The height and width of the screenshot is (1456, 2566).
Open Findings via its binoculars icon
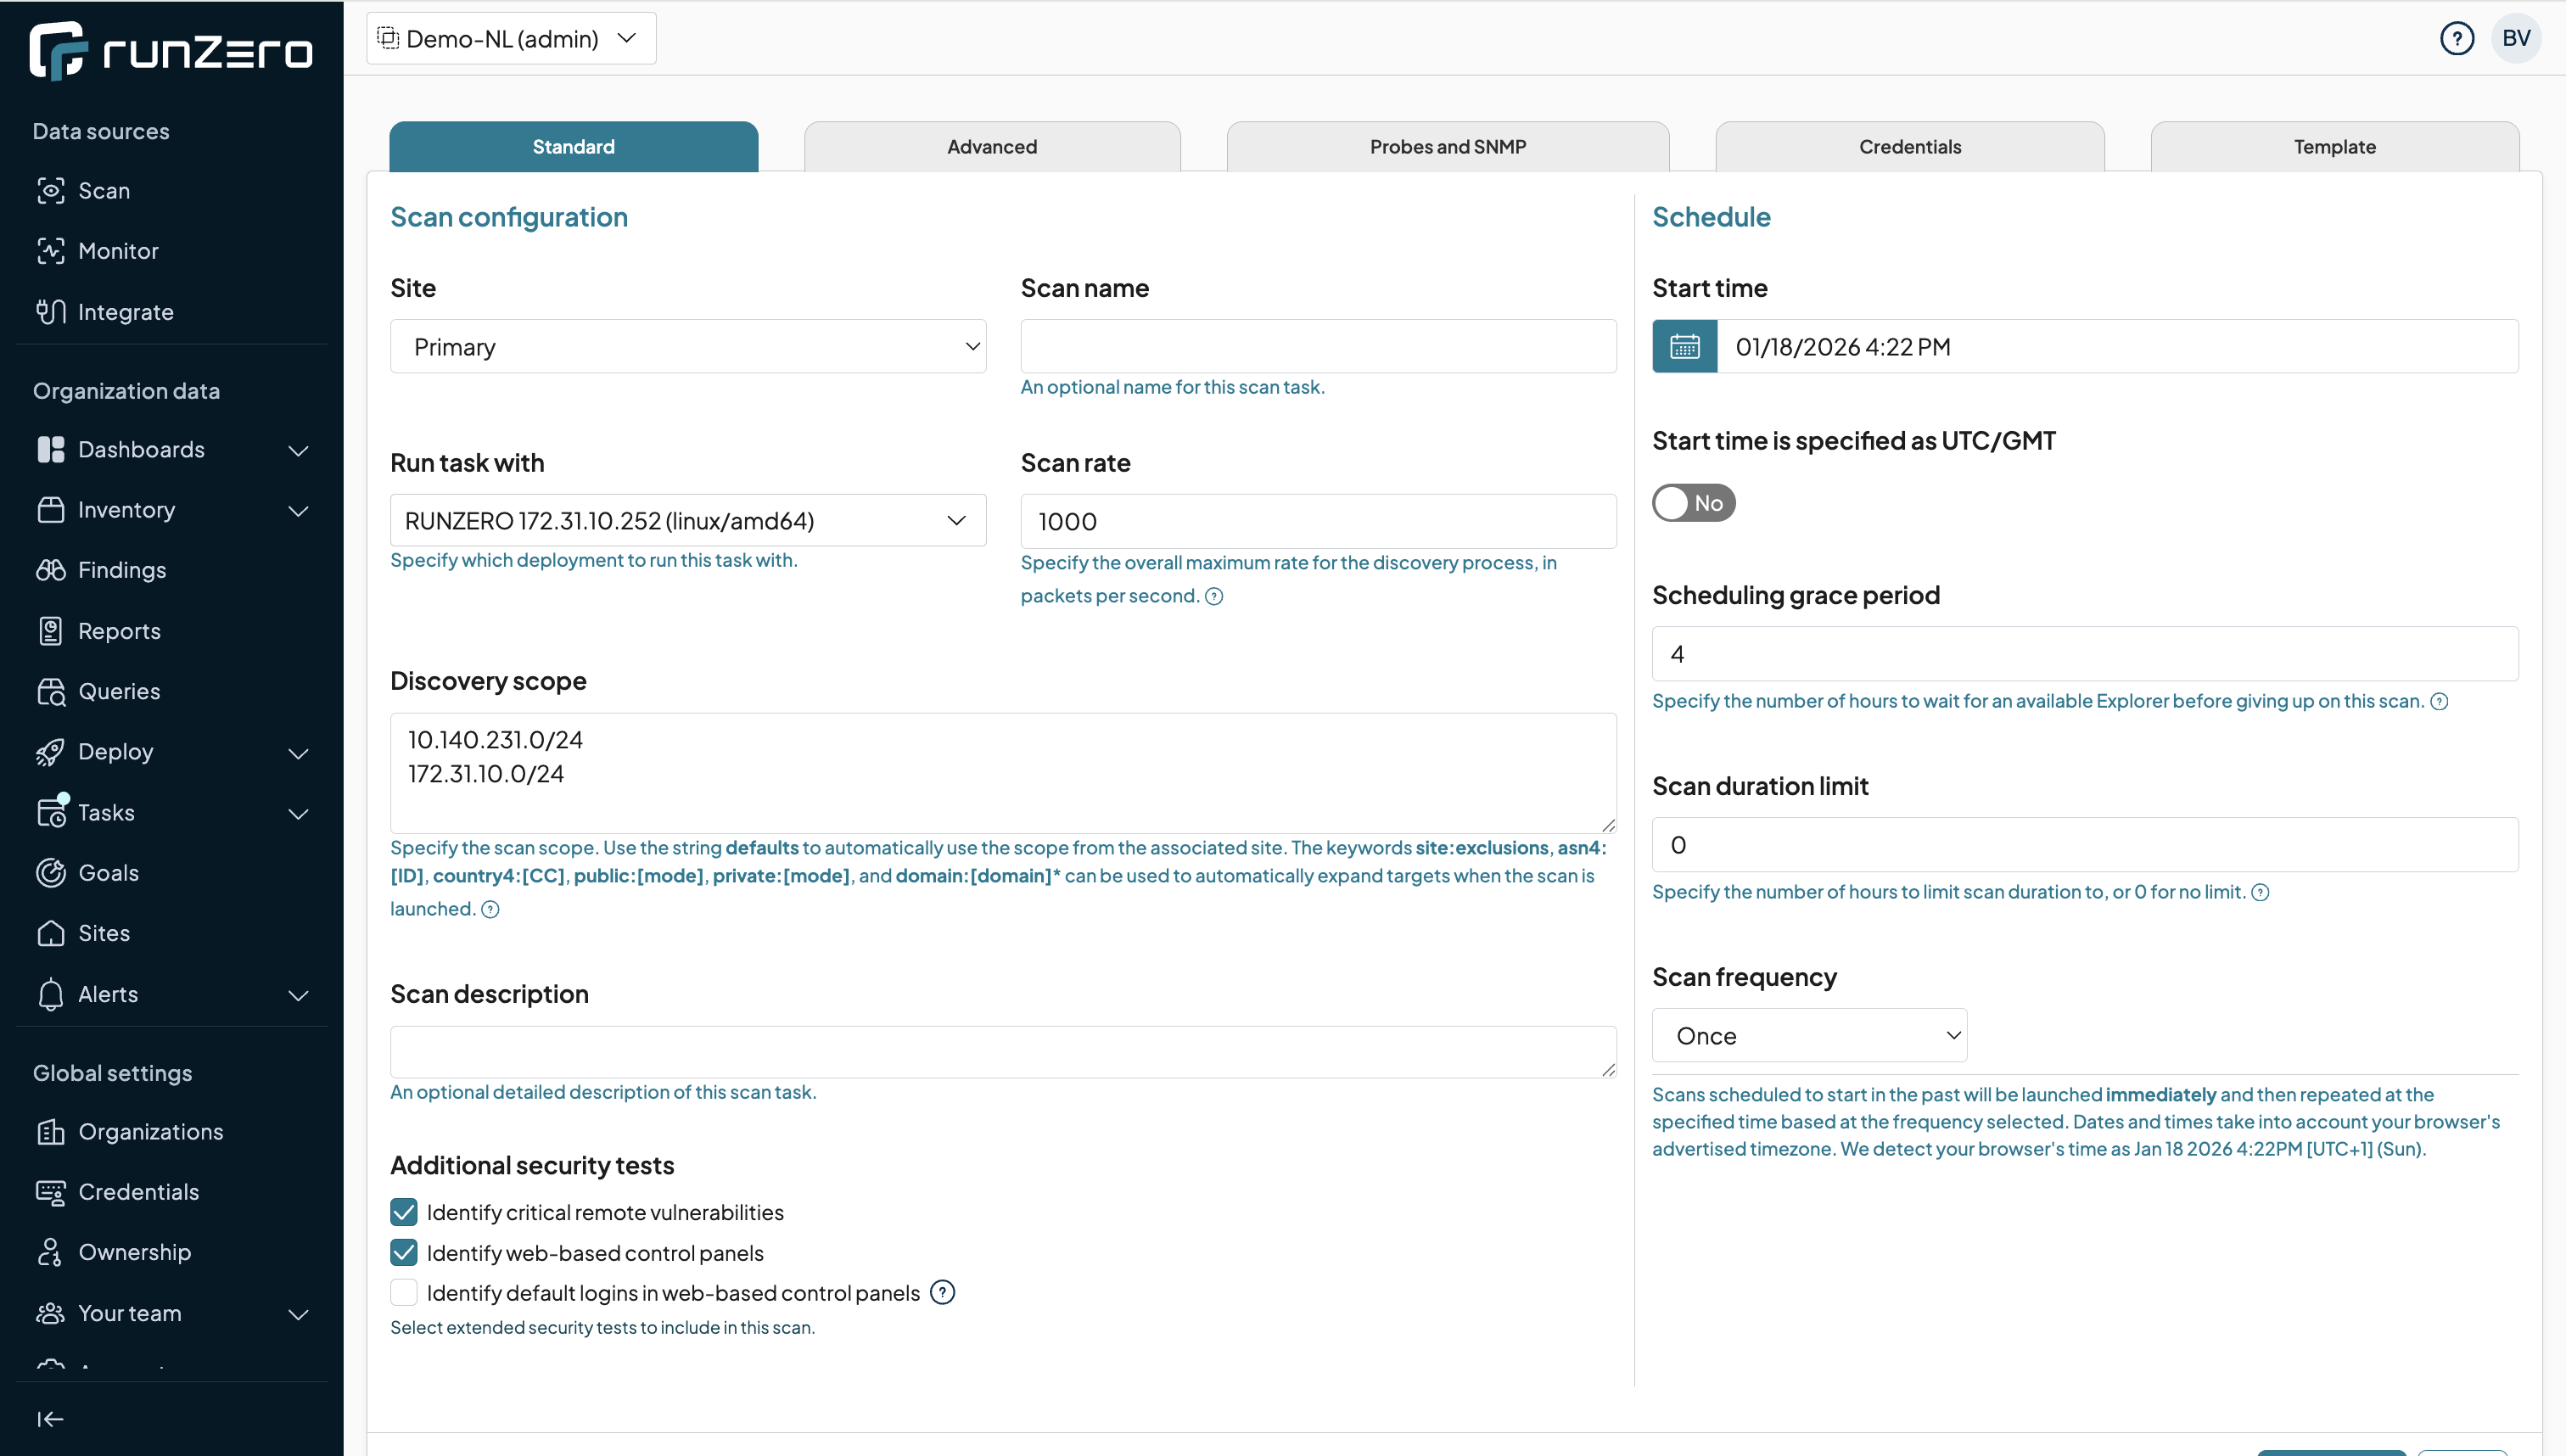(x=50, y=570)
